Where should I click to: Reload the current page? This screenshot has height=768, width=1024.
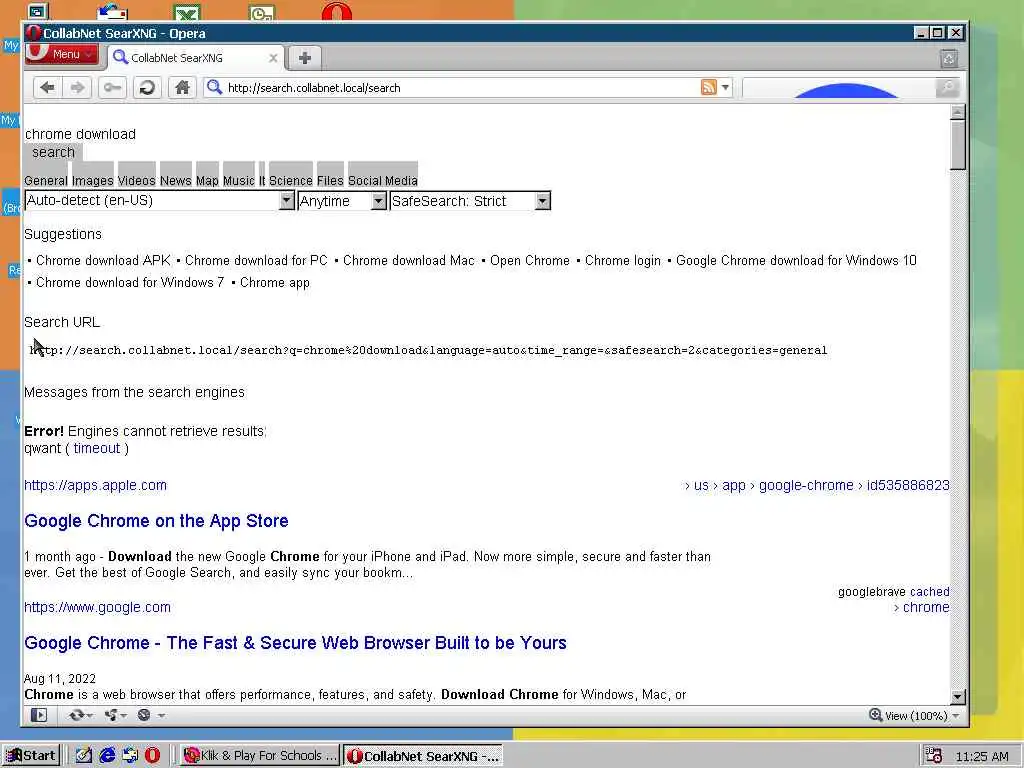148,88
